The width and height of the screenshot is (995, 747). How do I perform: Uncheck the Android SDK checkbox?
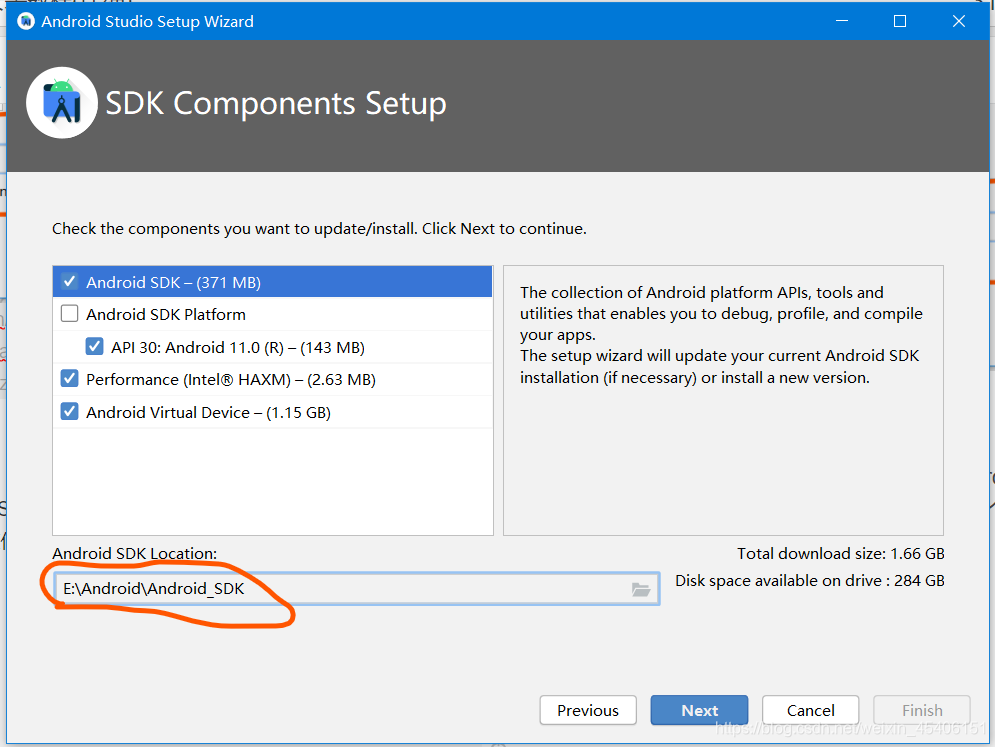pyautogui.click(x=69, y=282)
